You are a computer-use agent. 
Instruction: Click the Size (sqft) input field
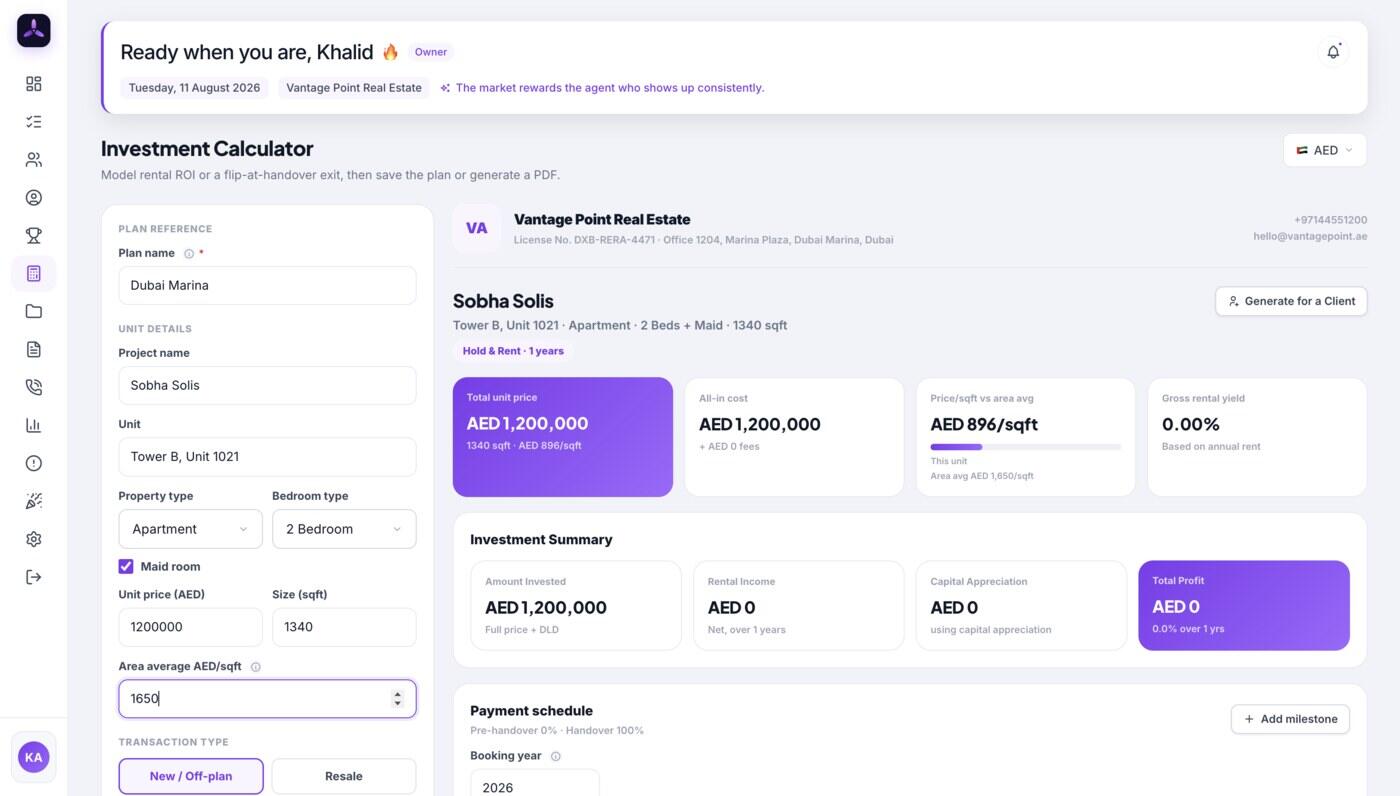[x=344, y=627]
